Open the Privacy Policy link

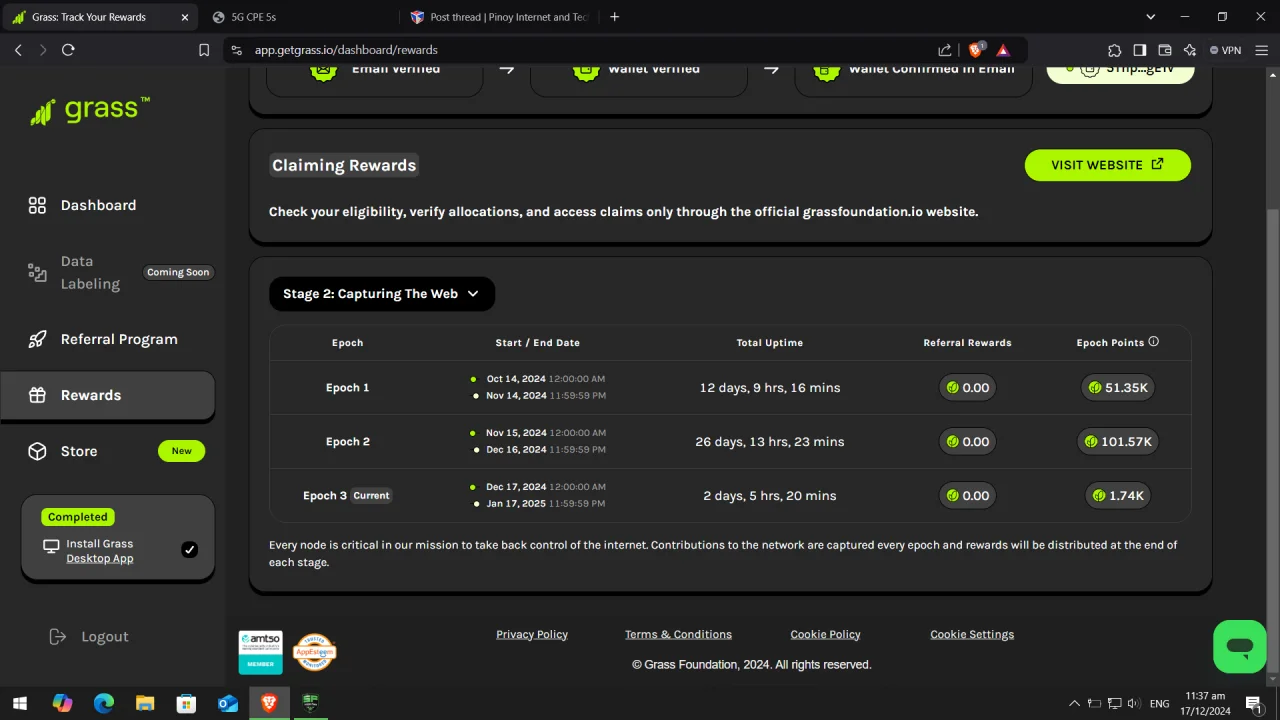pos(532,635)
